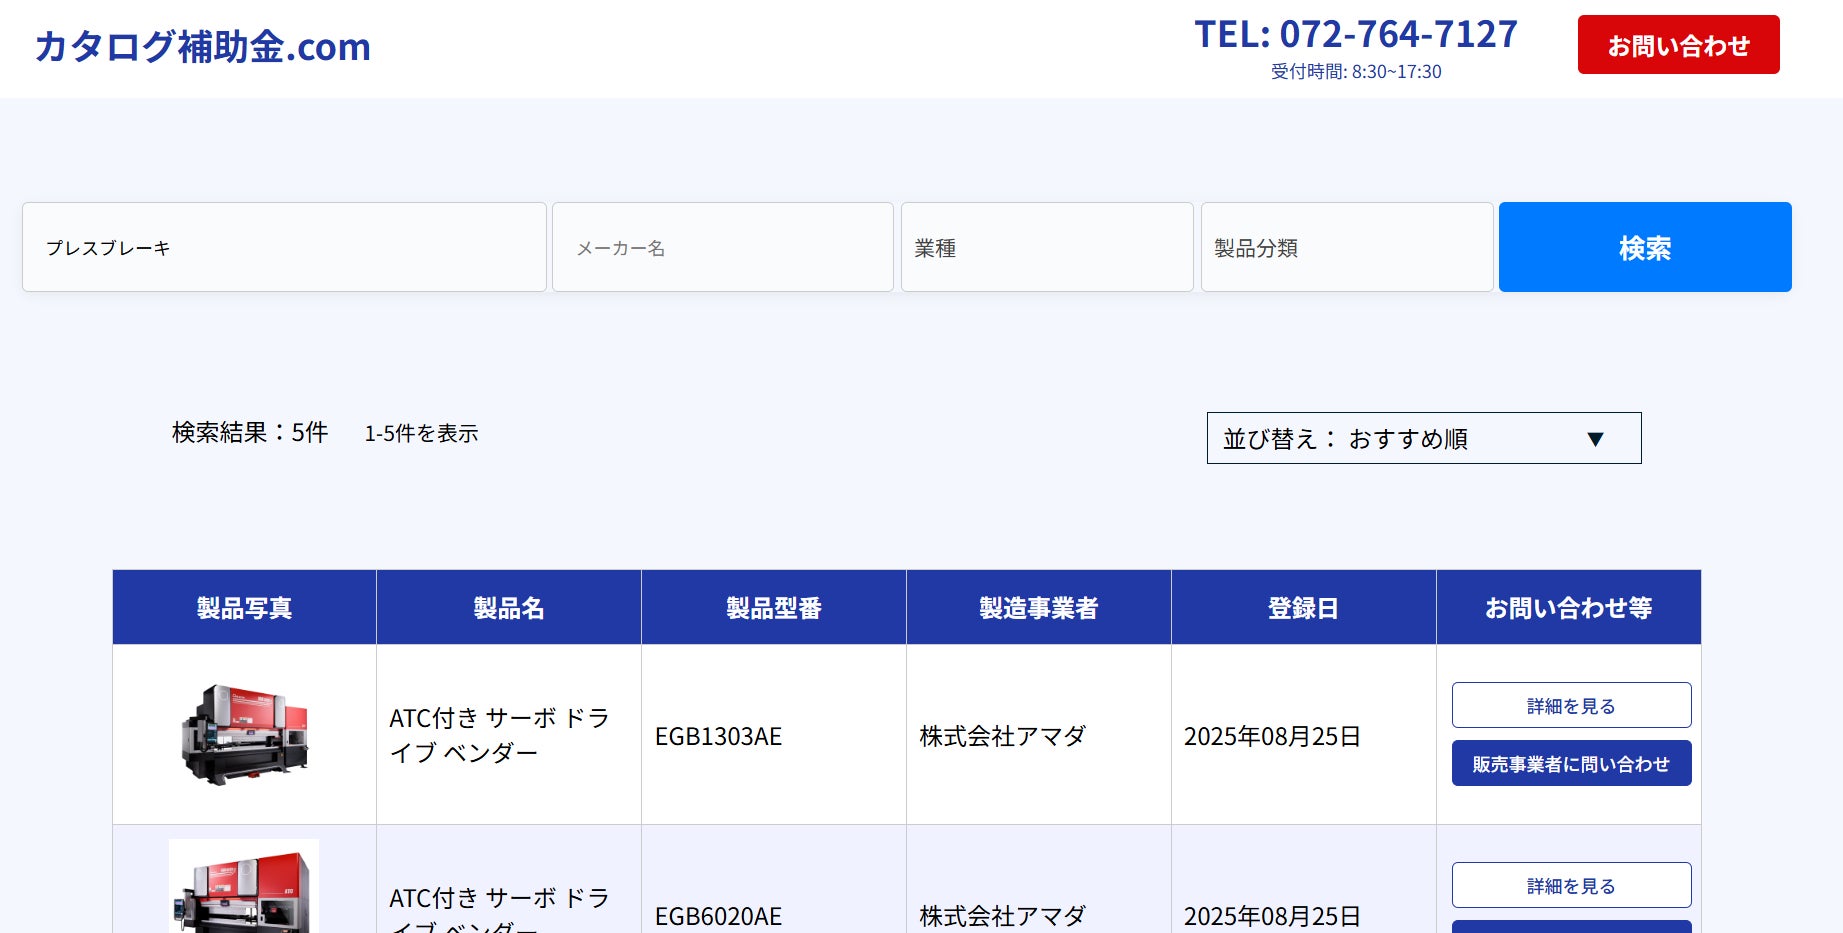The image size is (1843, 933).
Task: Click the 登録日 column header
Action: [x=1304, y=607]
